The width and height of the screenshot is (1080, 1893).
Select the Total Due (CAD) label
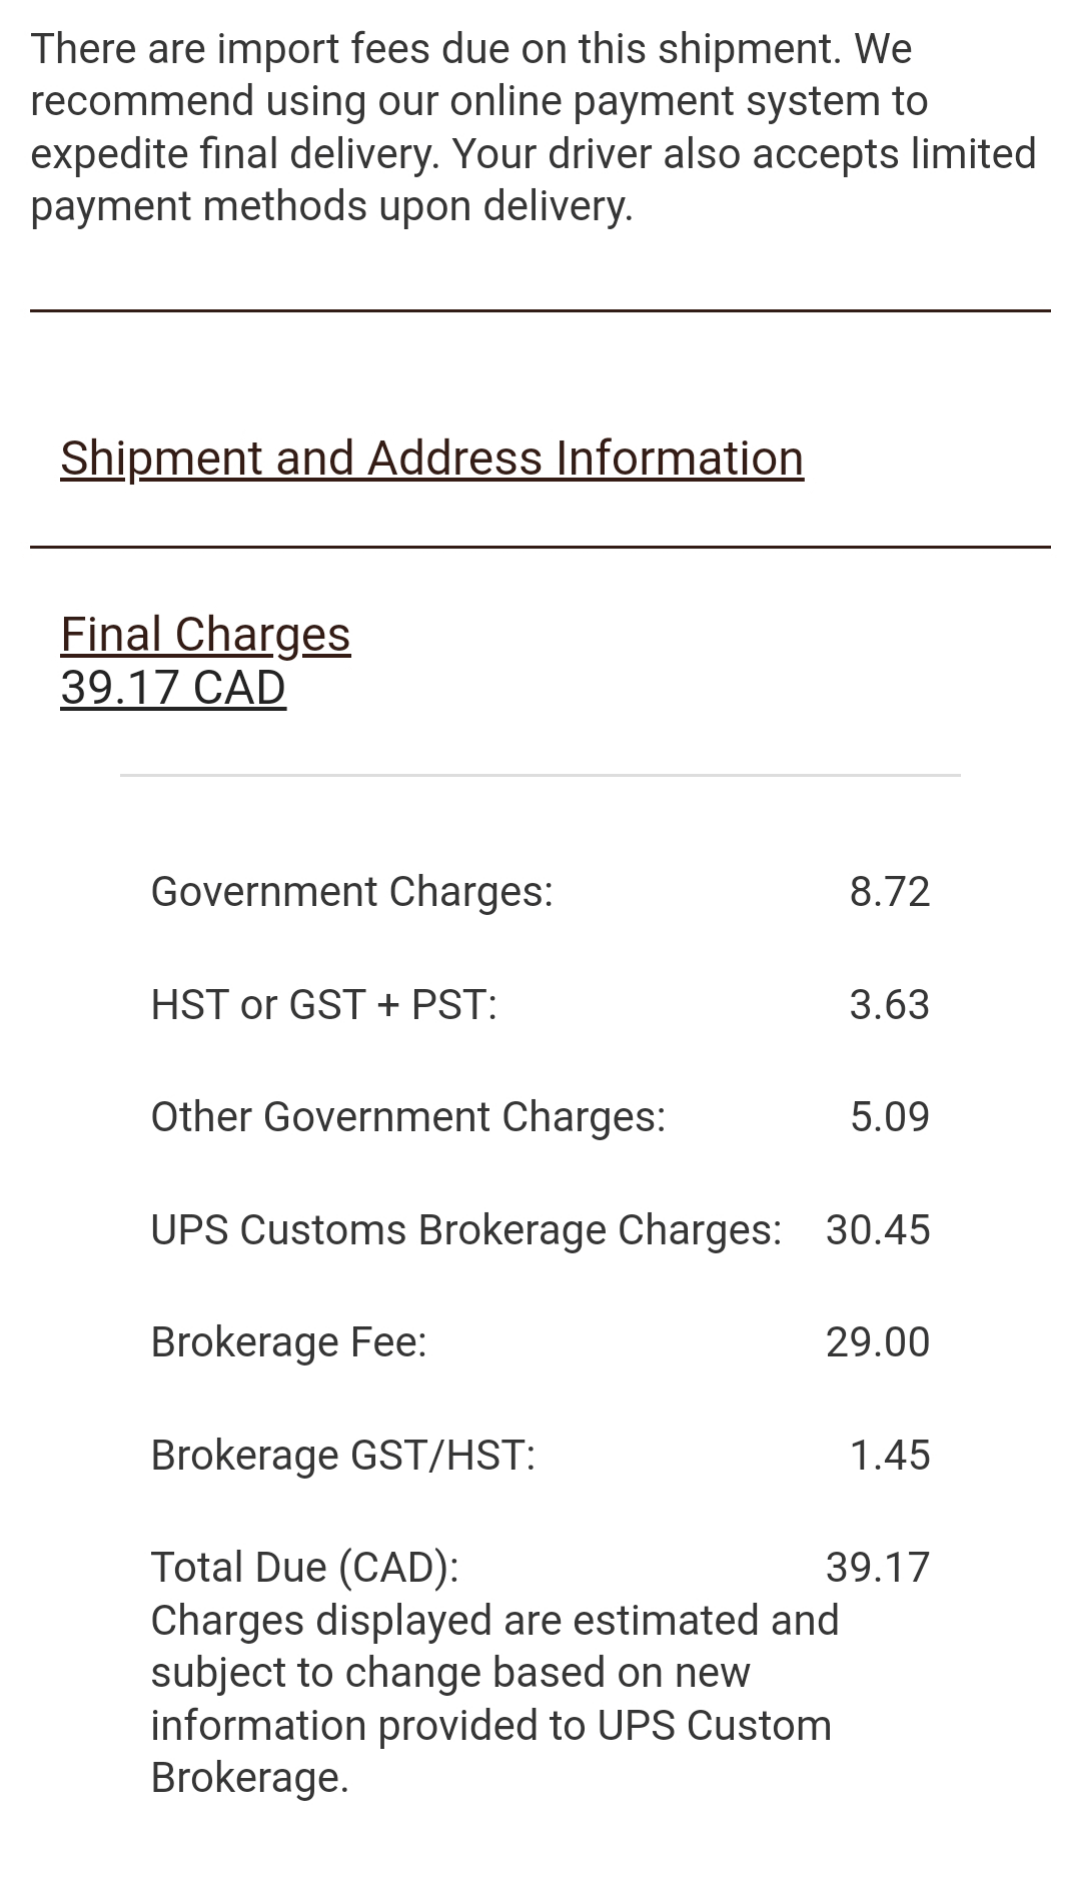304,1567
